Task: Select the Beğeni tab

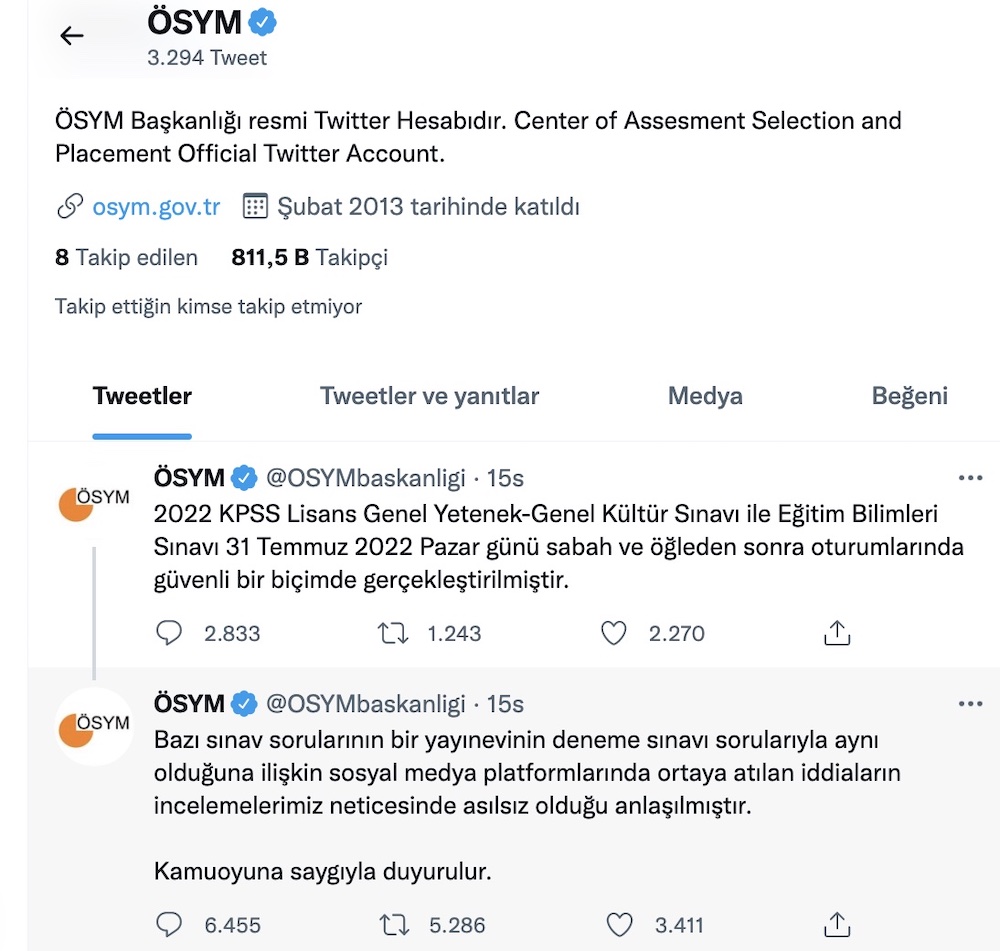Action: [909, 396]
